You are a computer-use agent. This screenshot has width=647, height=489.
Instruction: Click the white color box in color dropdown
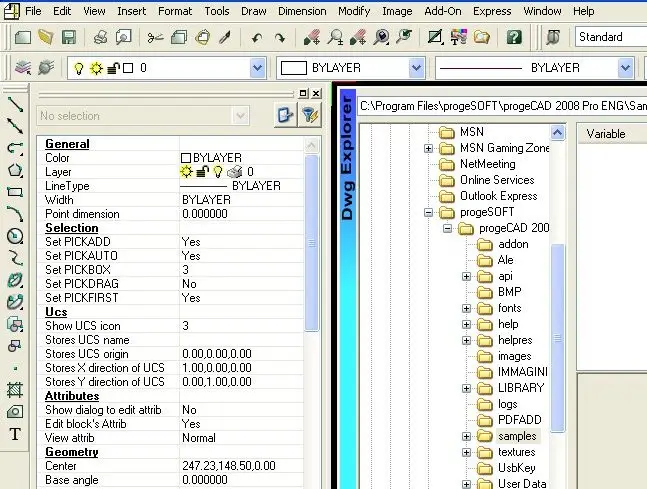(293, 68)
